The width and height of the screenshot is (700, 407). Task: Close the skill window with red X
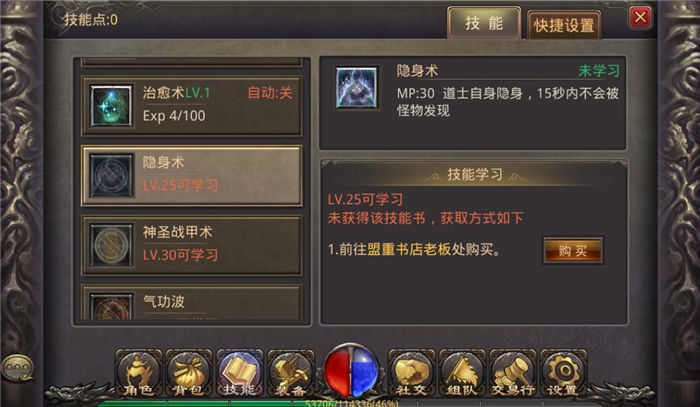(x=640, y=18)
